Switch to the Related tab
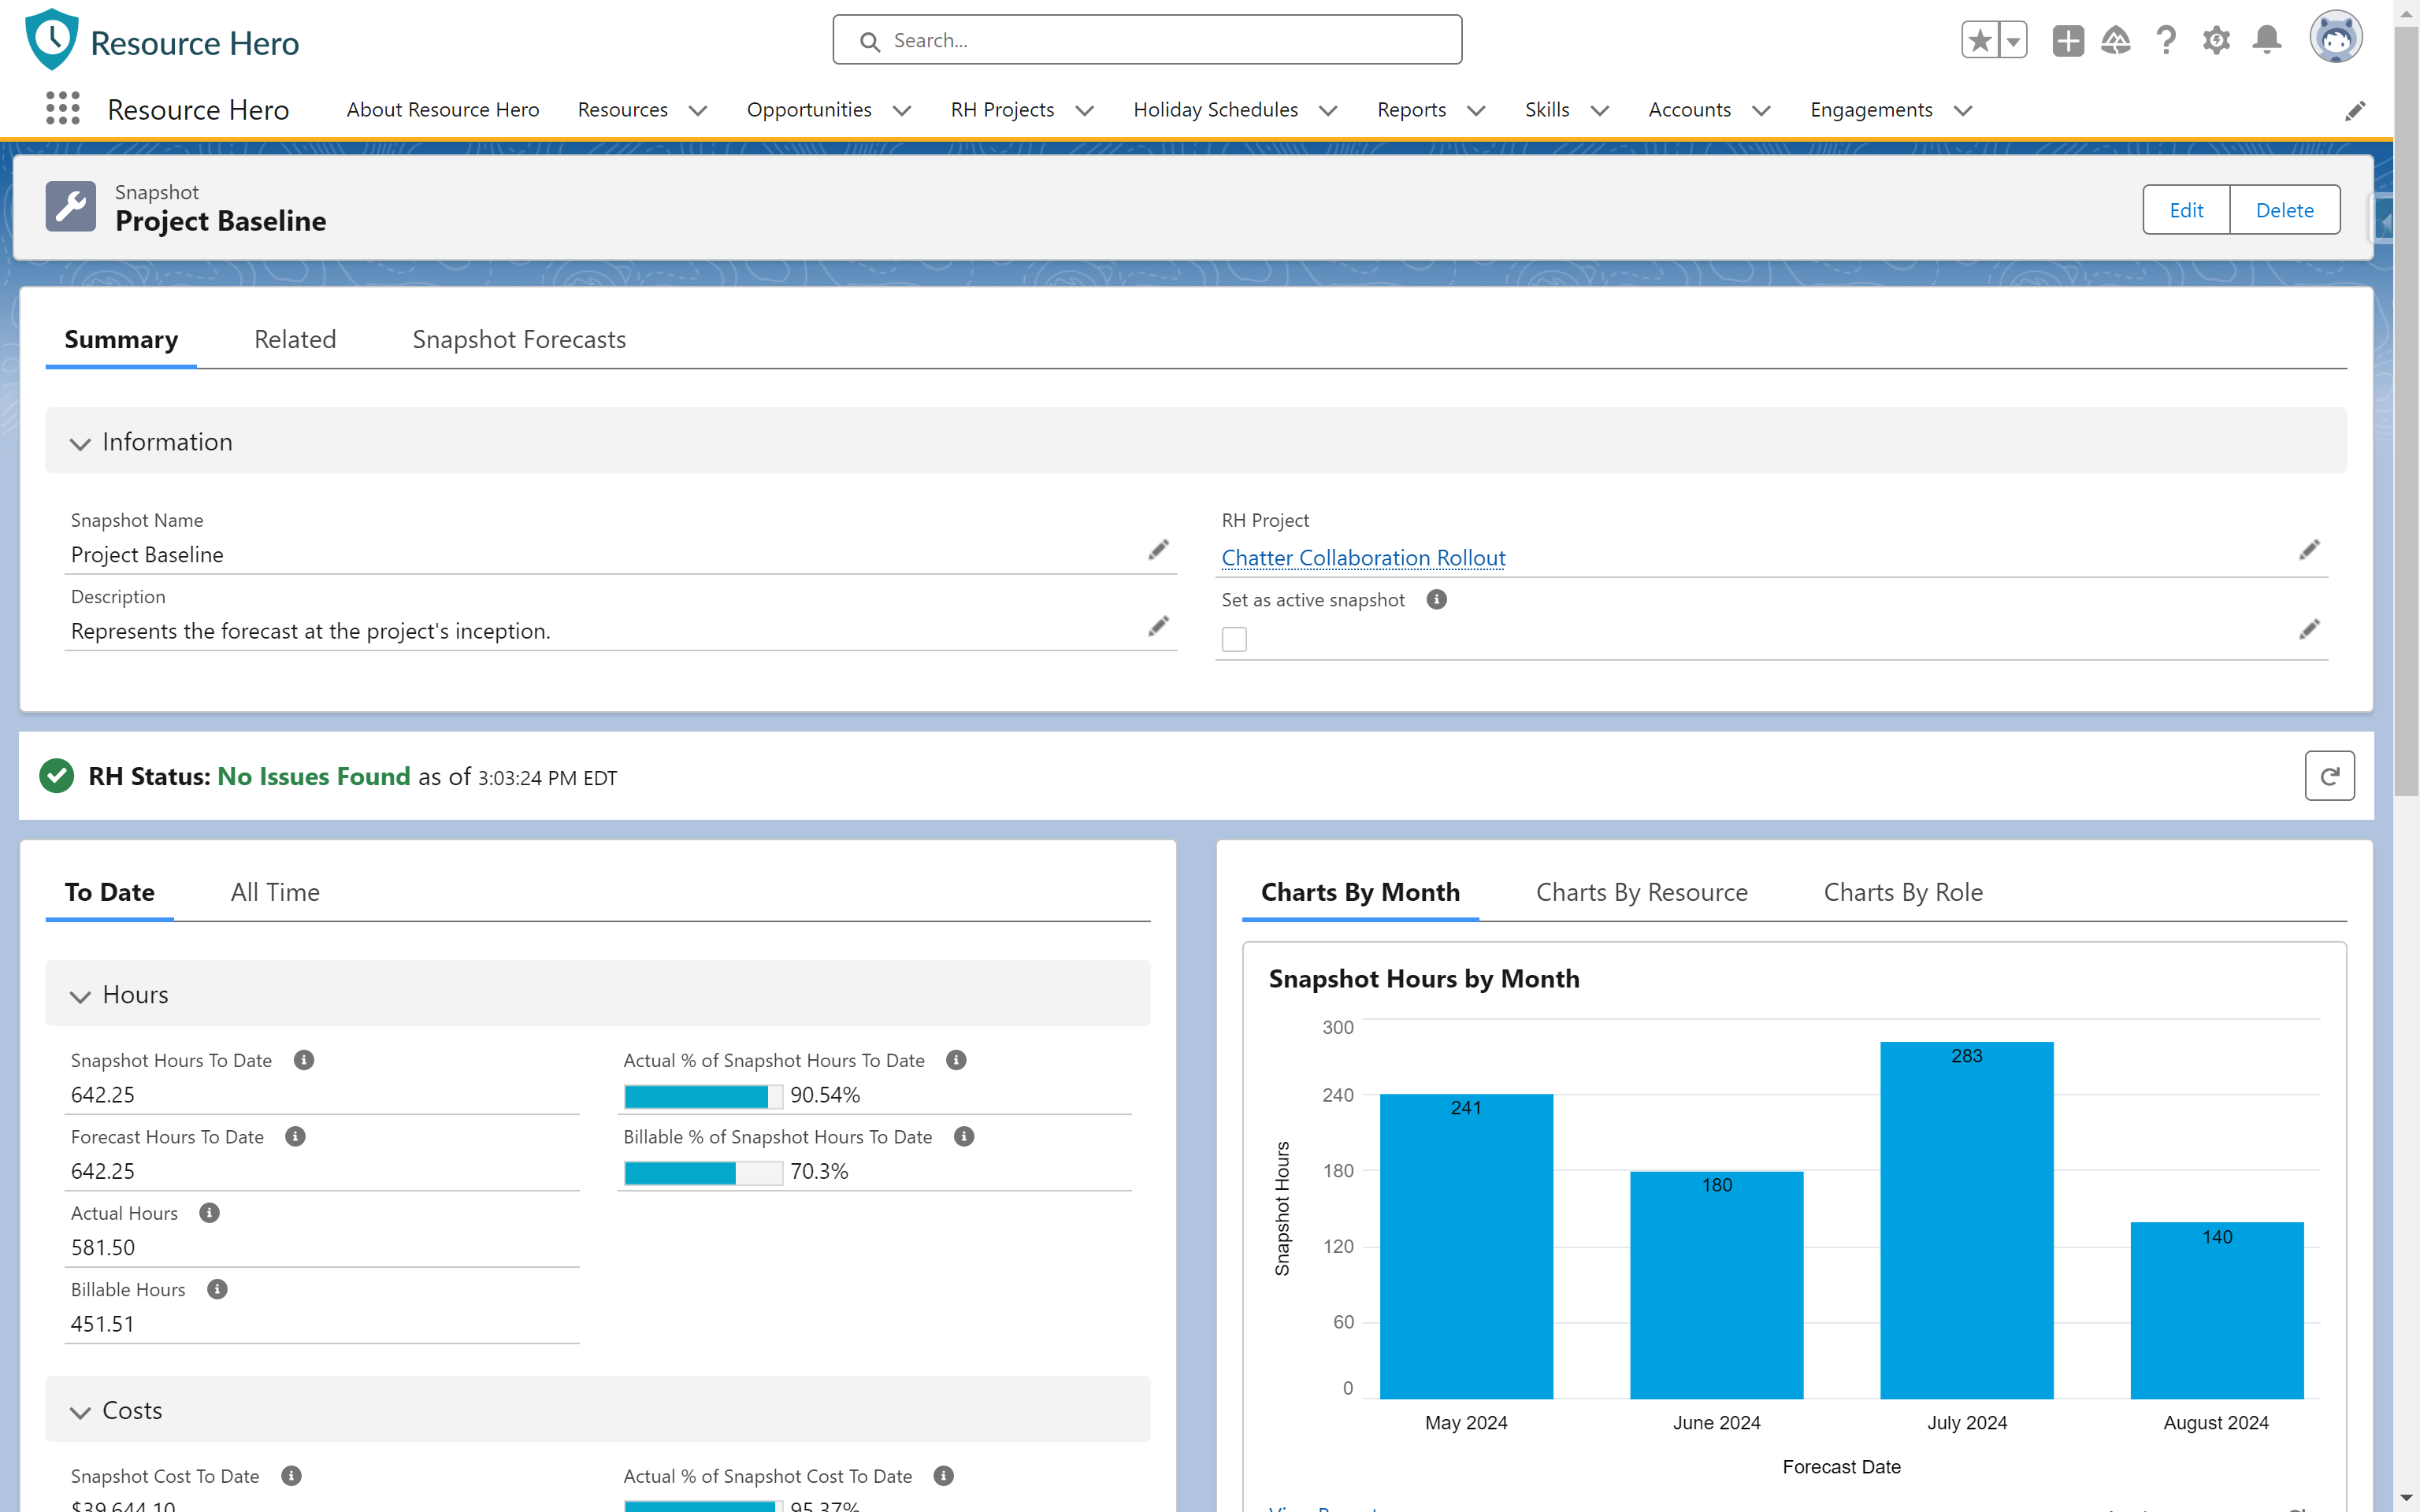 pos(295,340)
